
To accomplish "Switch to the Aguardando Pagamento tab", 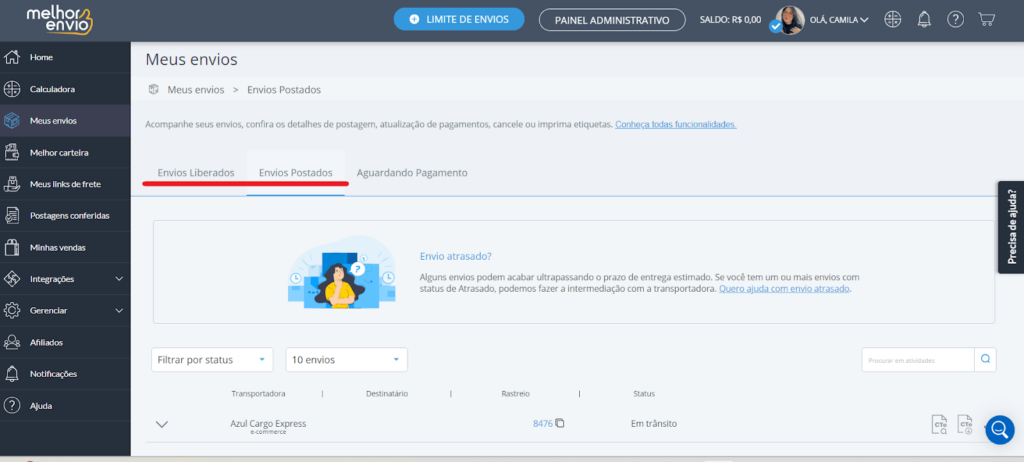I will tap(412, 173).
